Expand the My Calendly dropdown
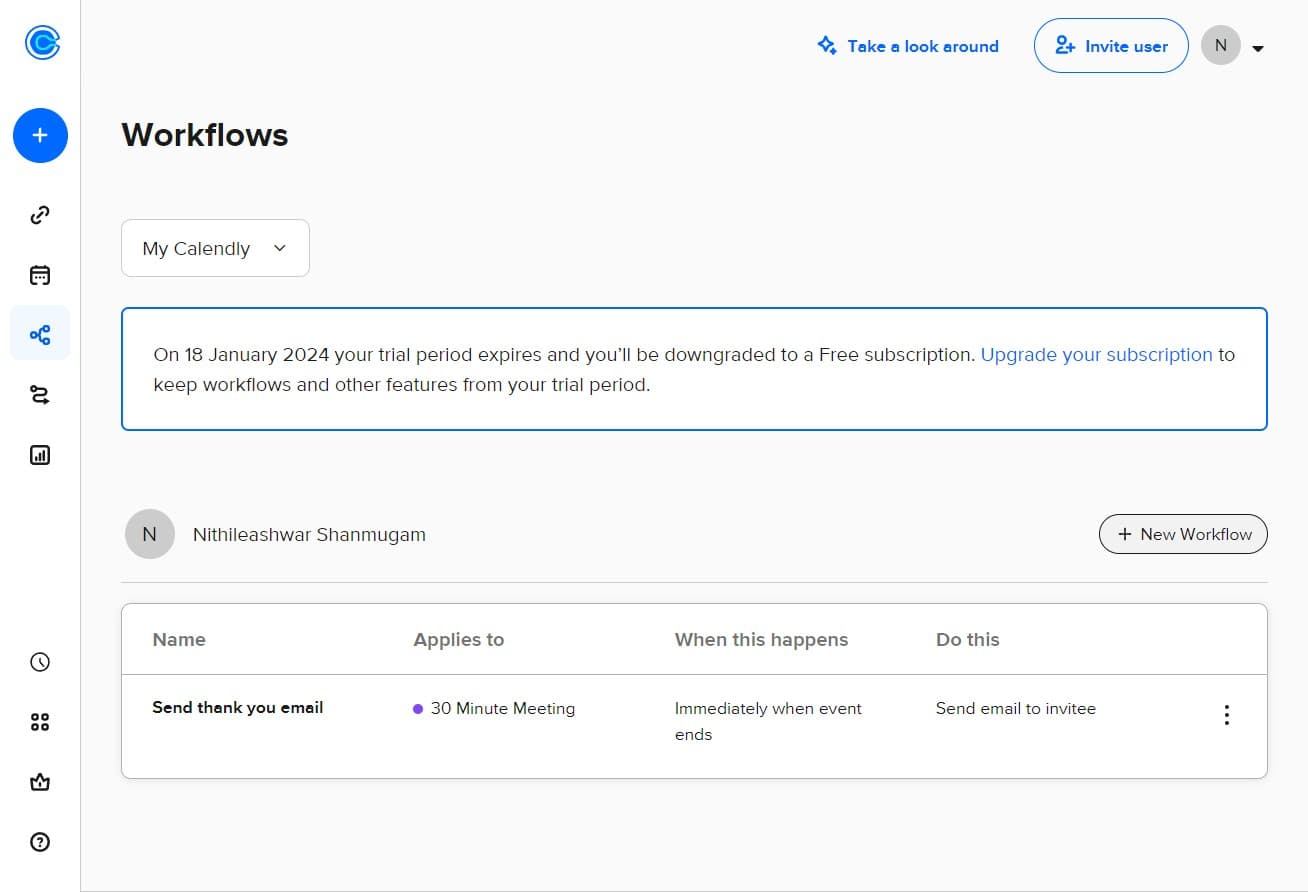 point(214,247)
